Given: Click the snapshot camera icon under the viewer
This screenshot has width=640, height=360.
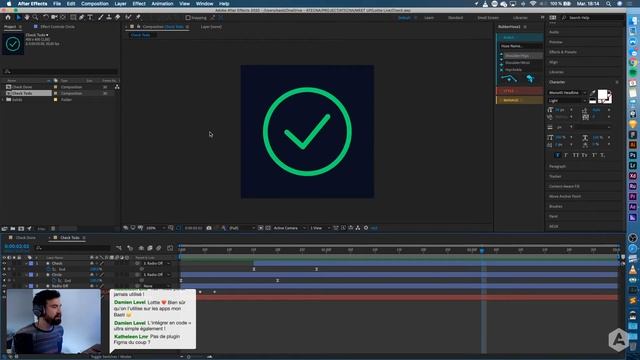Looking at the screenshot, I should (209, 228).
